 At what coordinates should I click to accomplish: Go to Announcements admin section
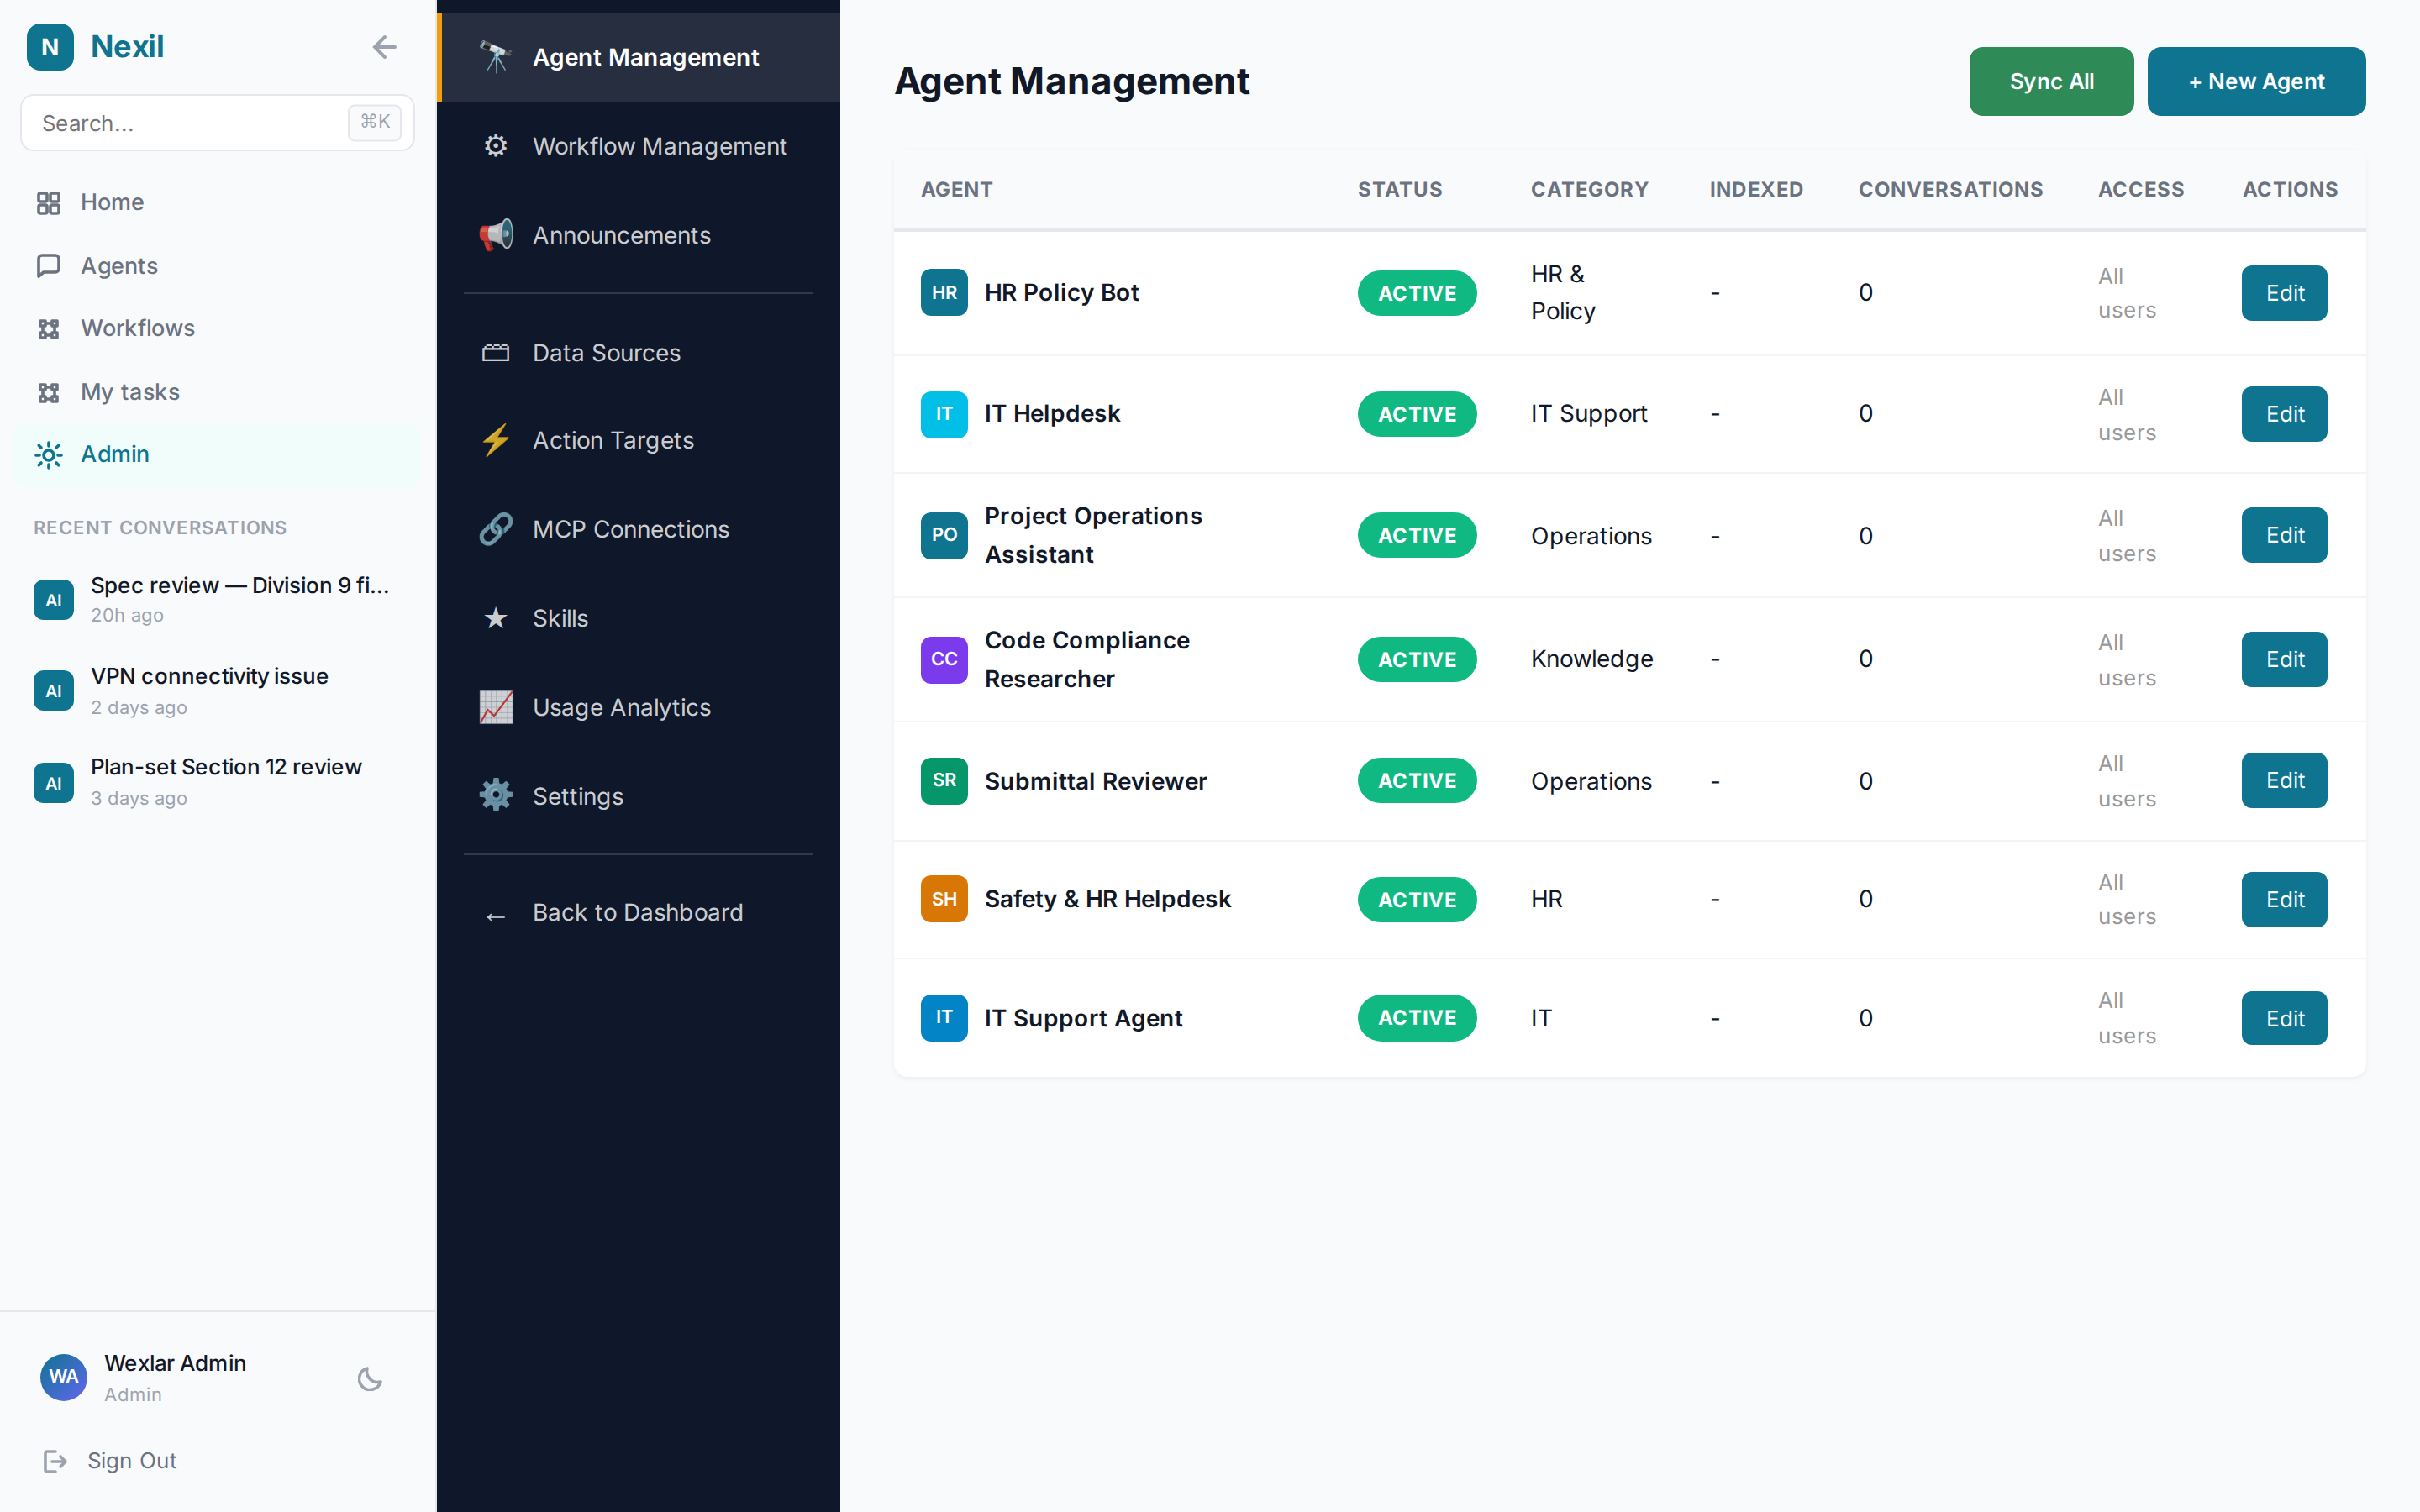[639, 235]
